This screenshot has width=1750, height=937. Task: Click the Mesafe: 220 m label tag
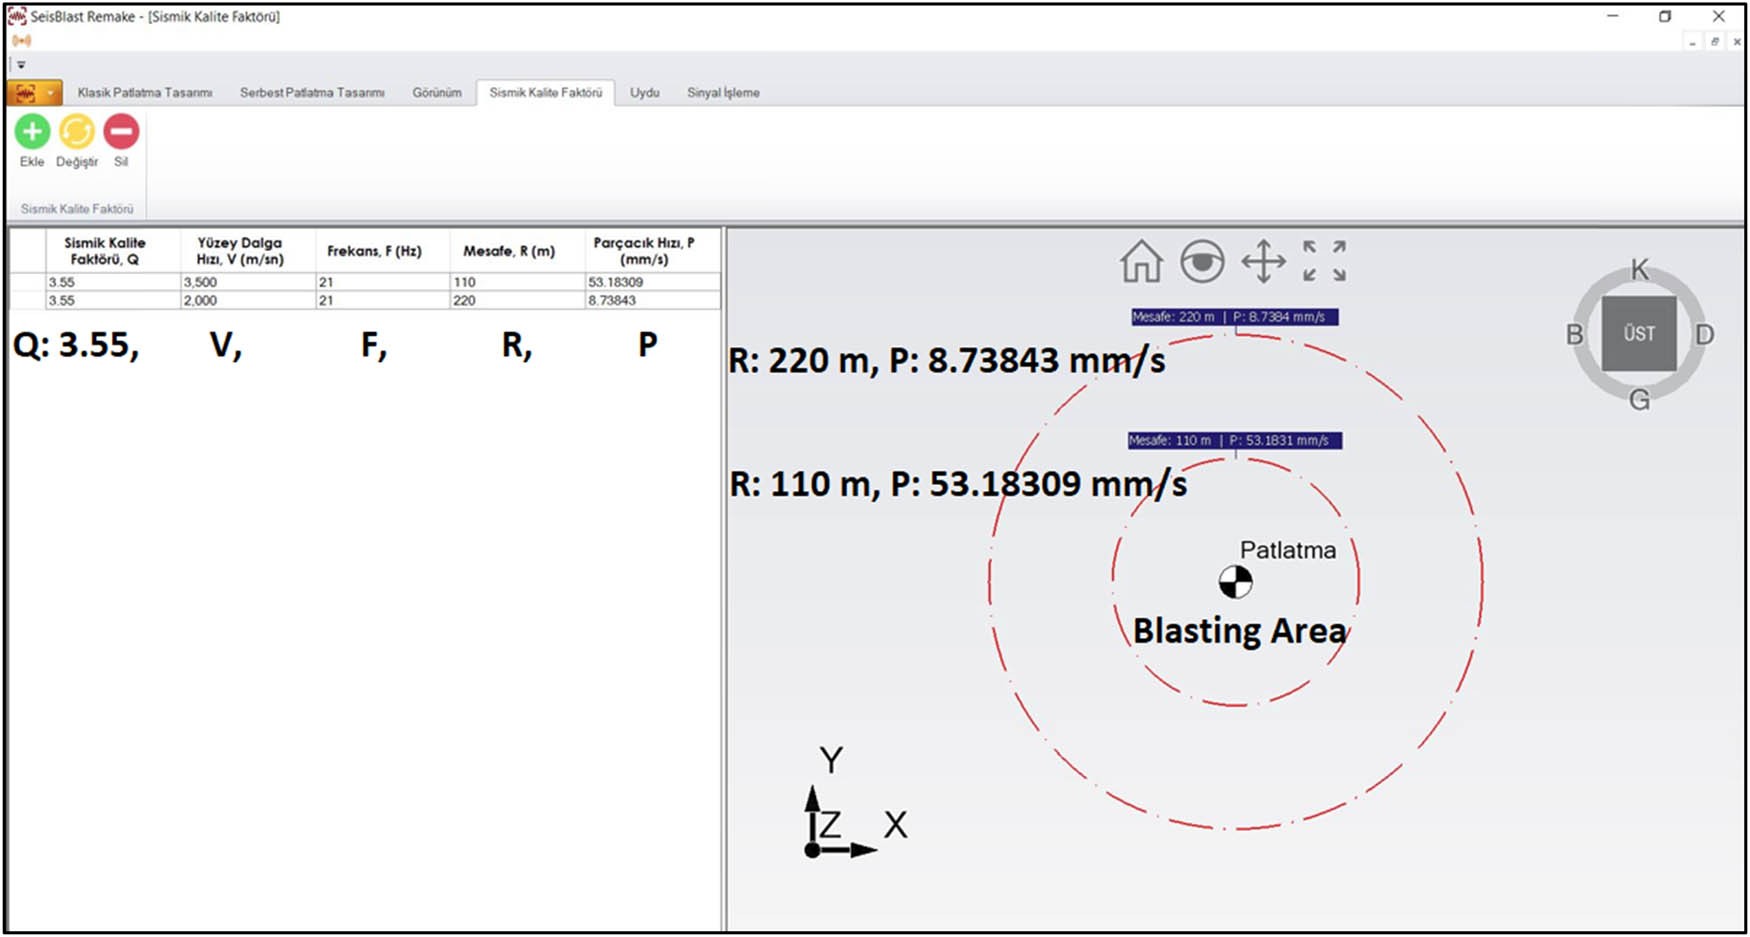(x=1235, y=317)
